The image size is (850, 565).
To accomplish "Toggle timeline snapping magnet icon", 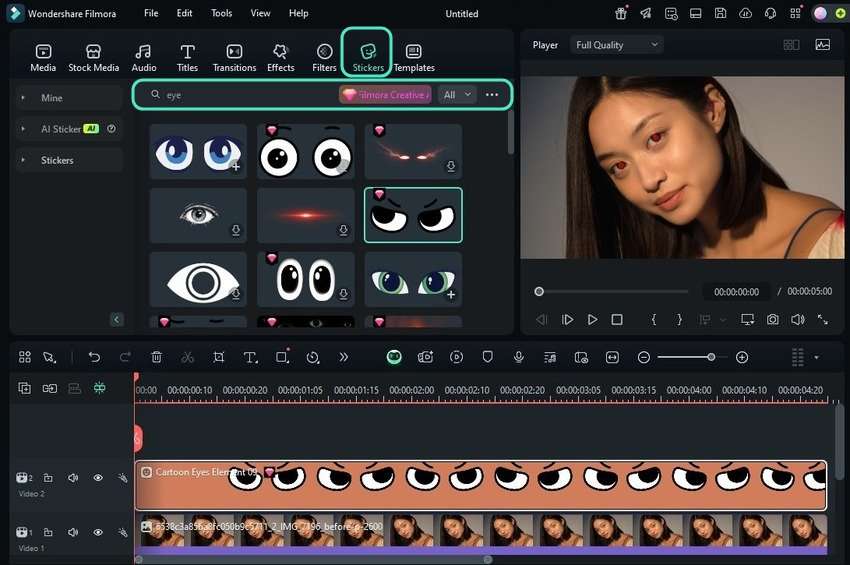I will [99, 388].
